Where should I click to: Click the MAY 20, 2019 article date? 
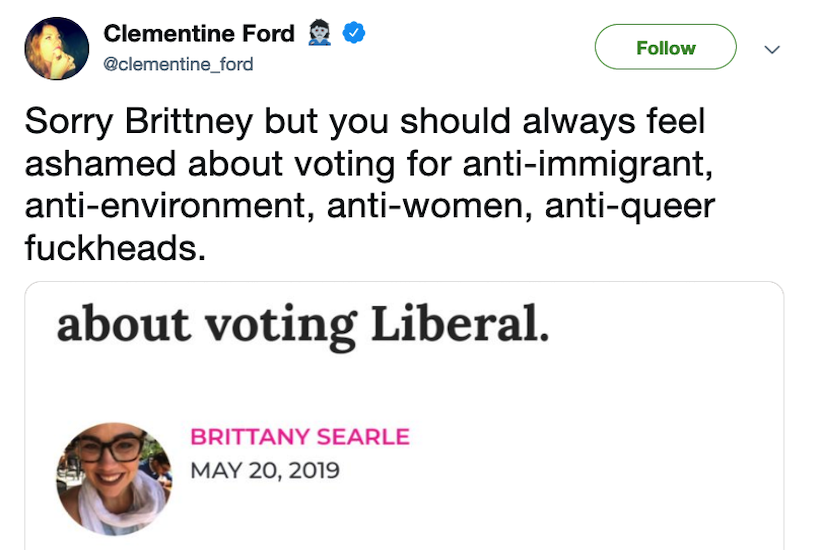pyautogui.click(x=264, y=469)
